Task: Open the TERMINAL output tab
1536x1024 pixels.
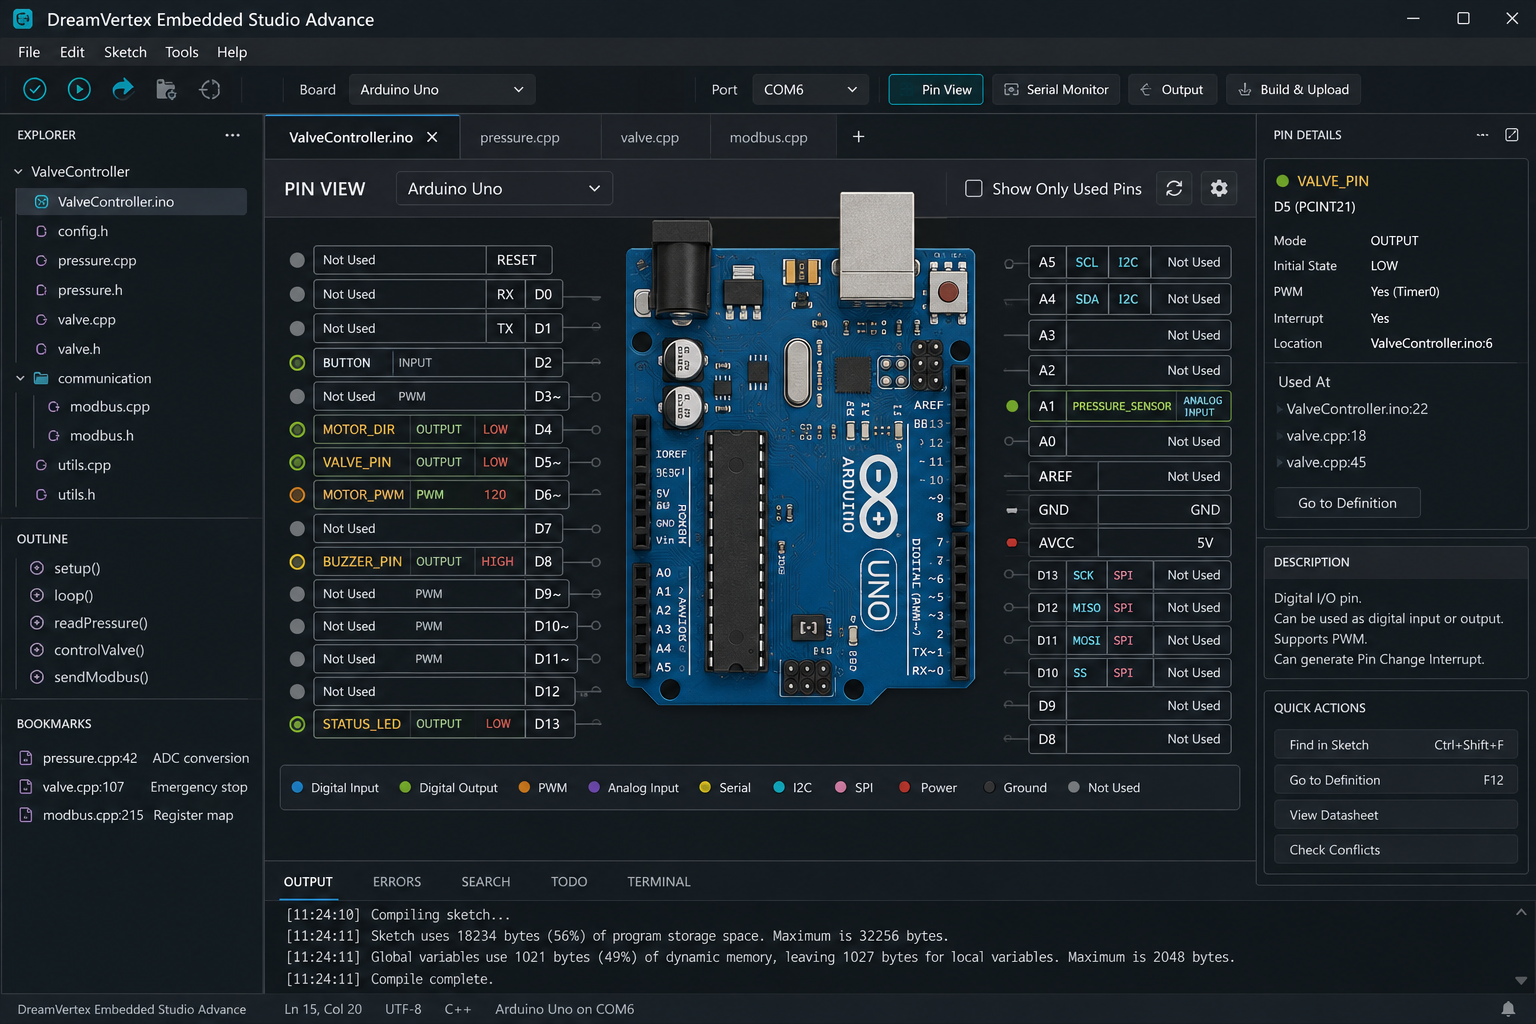Action: coord(659,882)
